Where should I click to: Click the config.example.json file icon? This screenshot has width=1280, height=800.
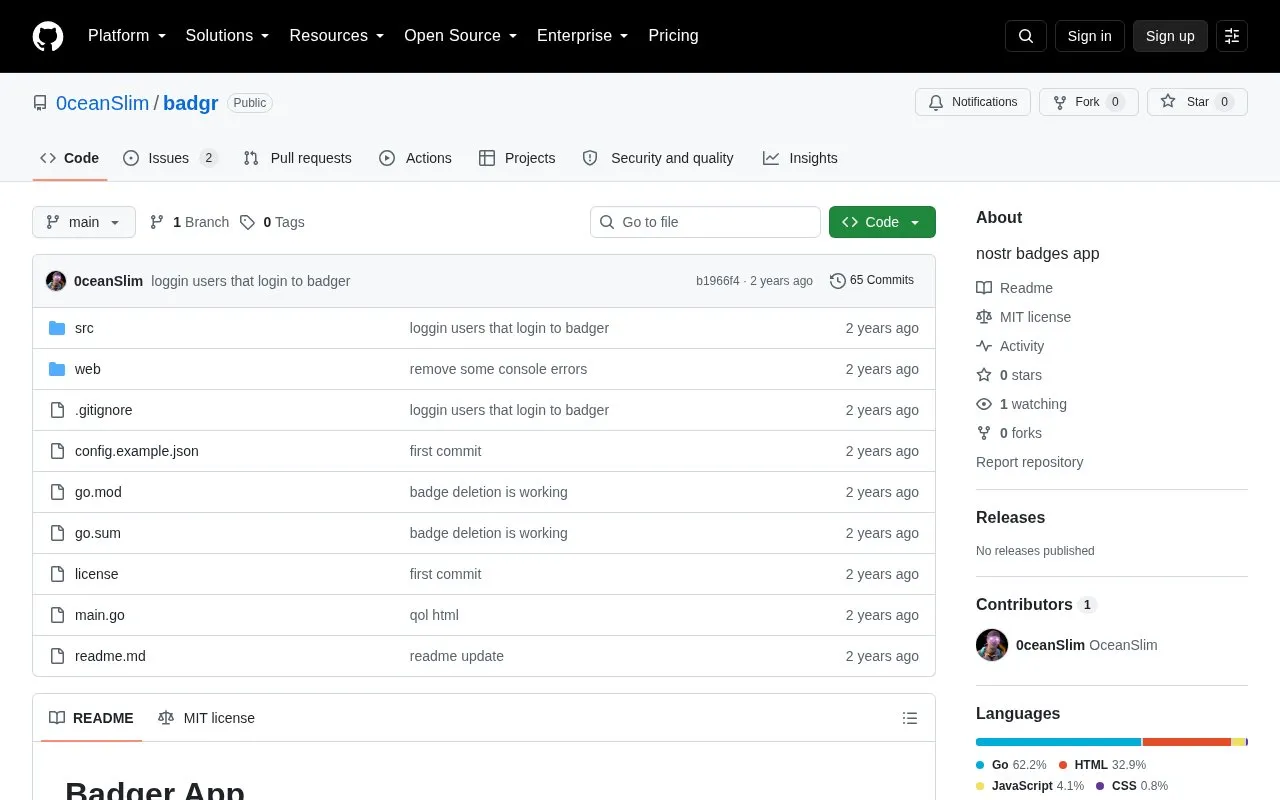[57, 451]
